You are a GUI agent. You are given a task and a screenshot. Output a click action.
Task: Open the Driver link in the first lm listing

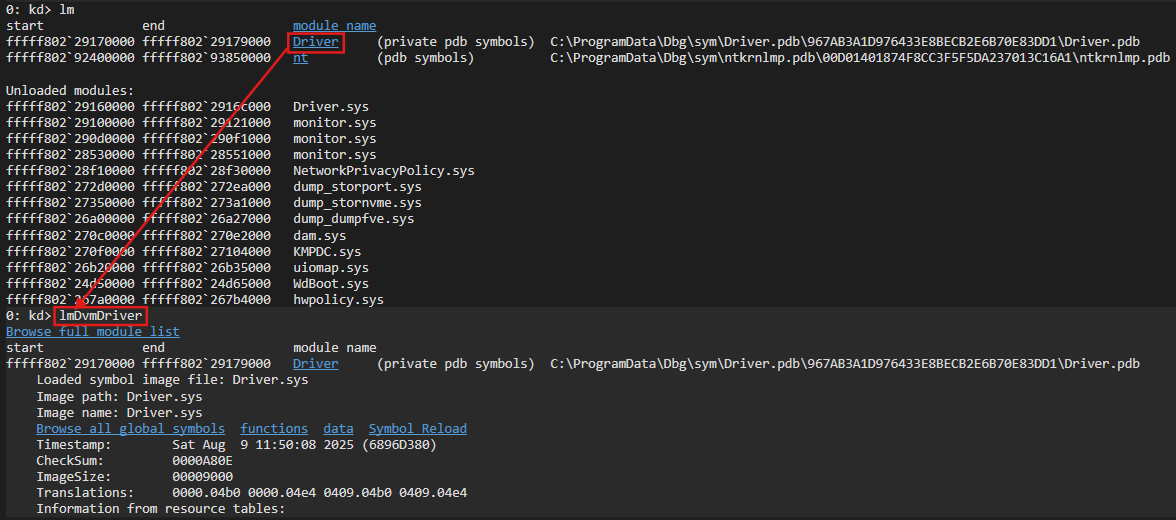[315, 42]
